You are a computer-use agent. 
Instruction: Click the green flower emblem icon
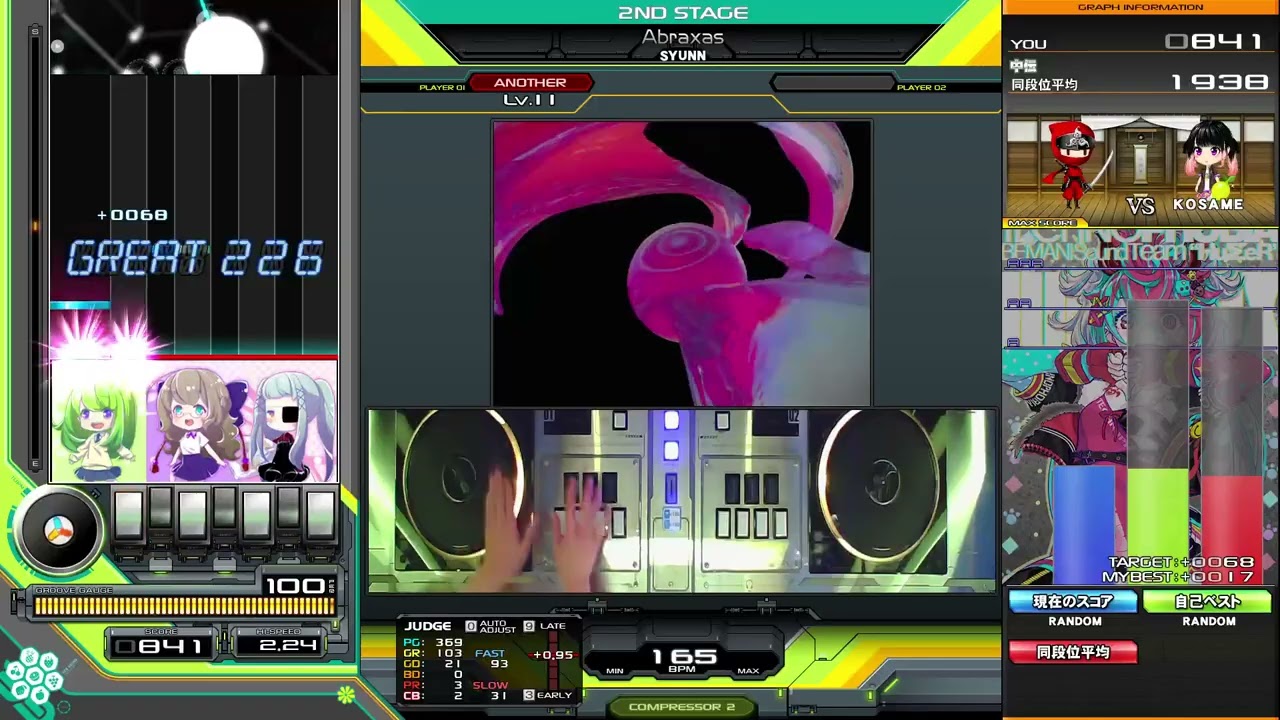coord(345,694)
